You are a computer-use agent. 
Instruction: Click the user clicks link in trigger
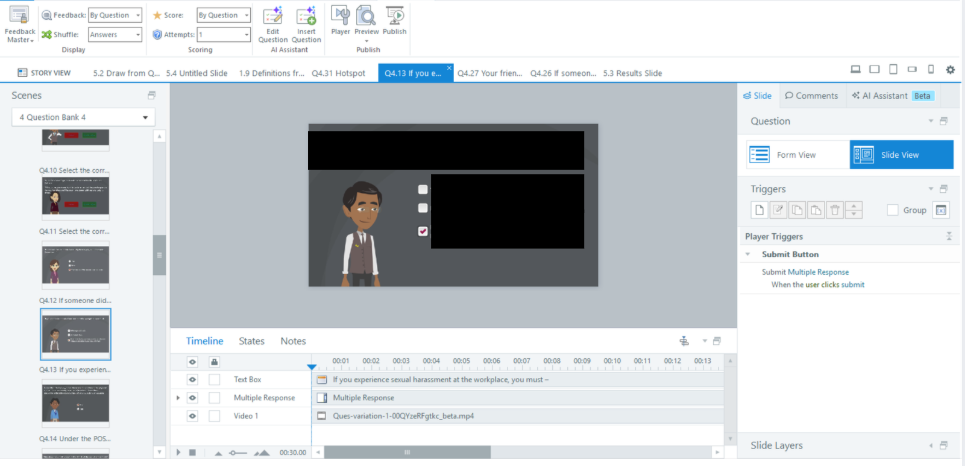point(822,284)
